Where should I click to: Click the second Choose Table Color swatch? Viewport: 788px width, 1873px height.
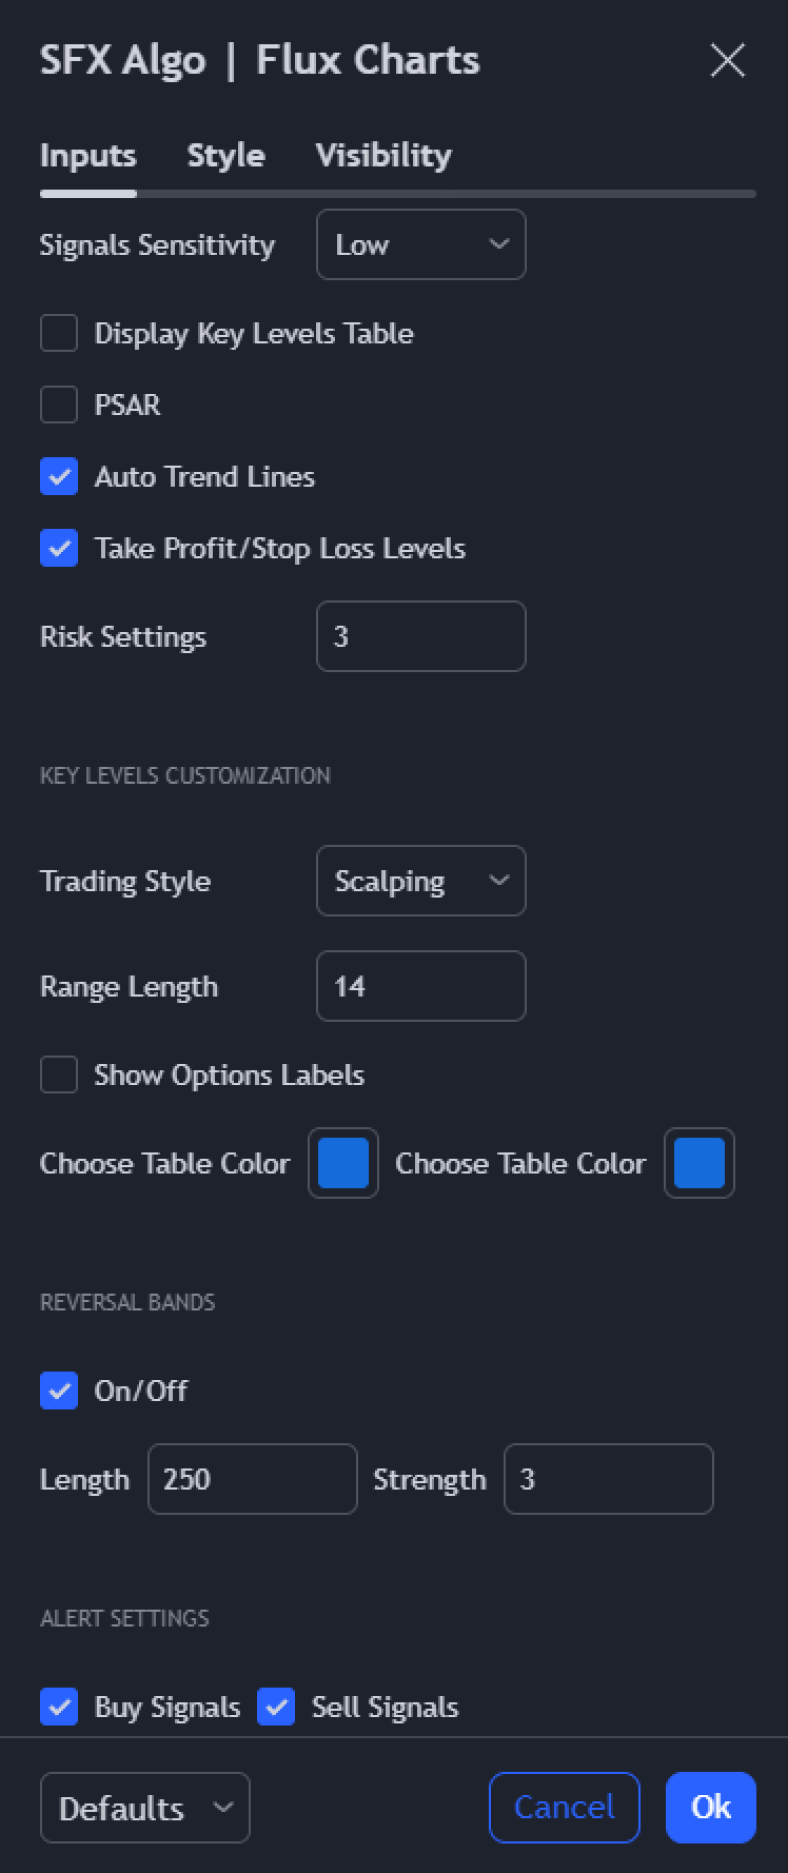click(x=699, y=1163)
